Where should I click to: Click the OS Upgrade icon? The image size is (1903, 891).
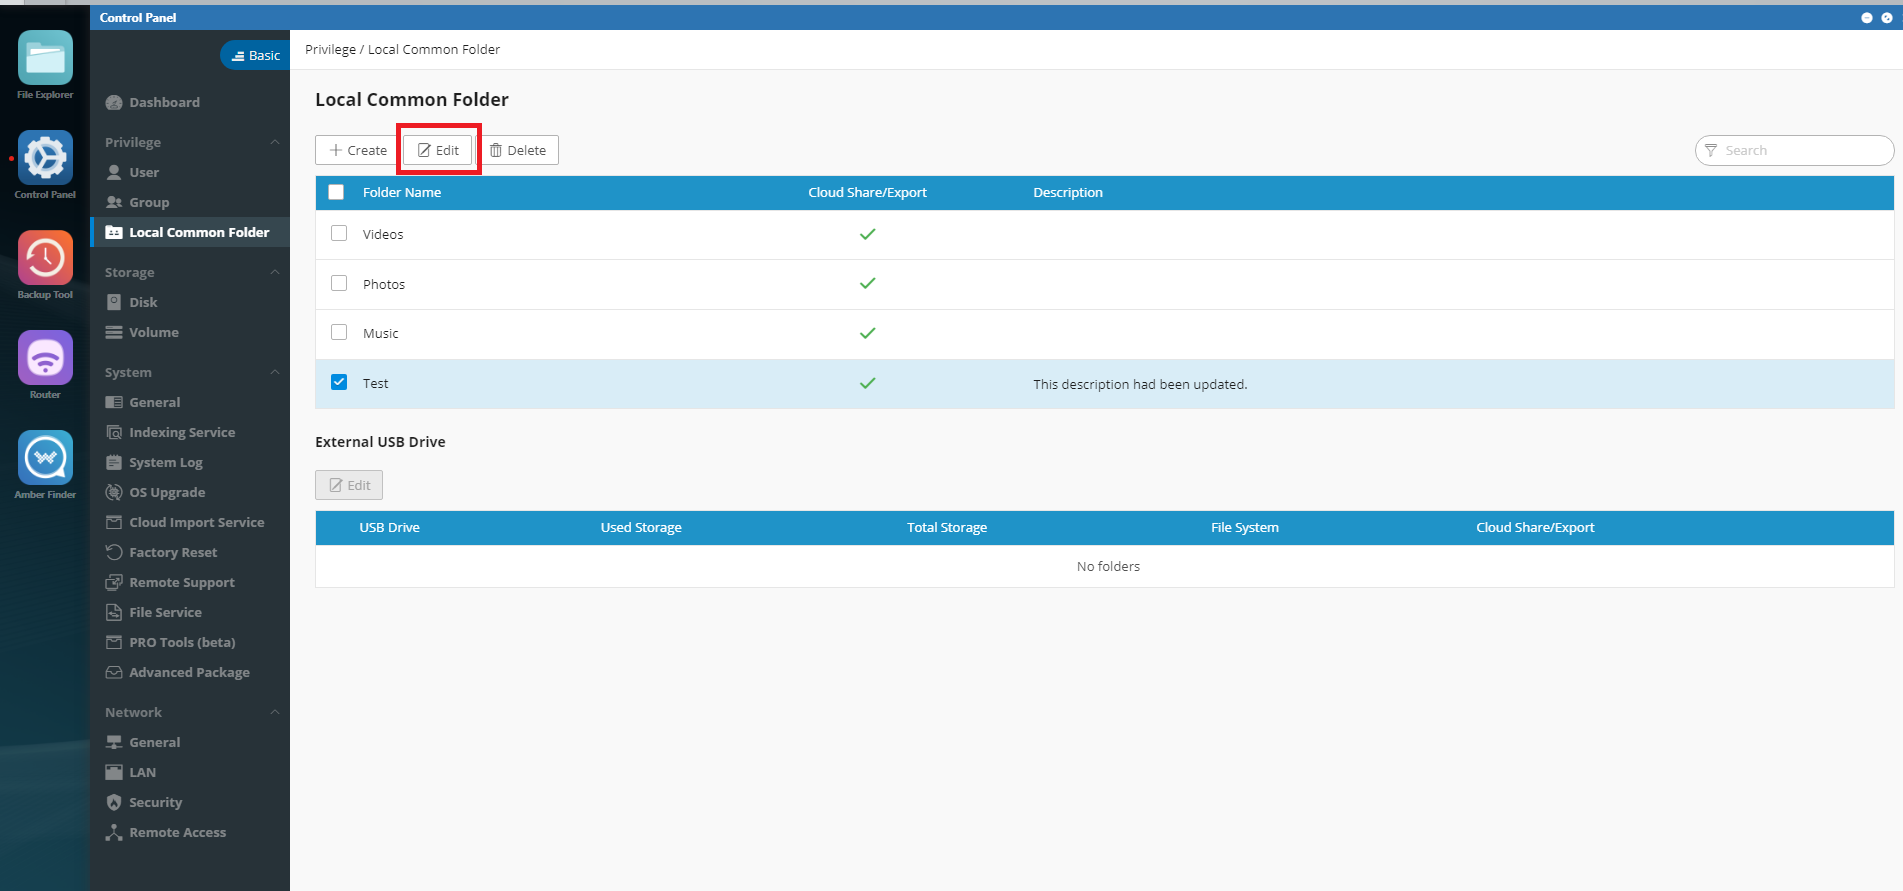point(114,492)
